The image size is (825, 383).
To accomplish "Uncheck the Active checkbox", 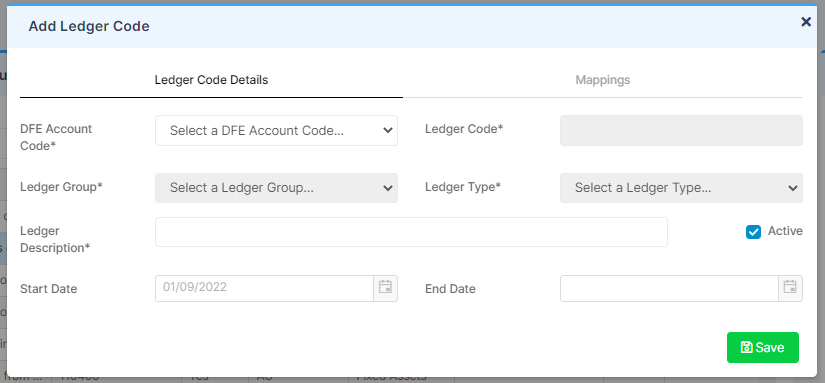I will click(753, 231).
